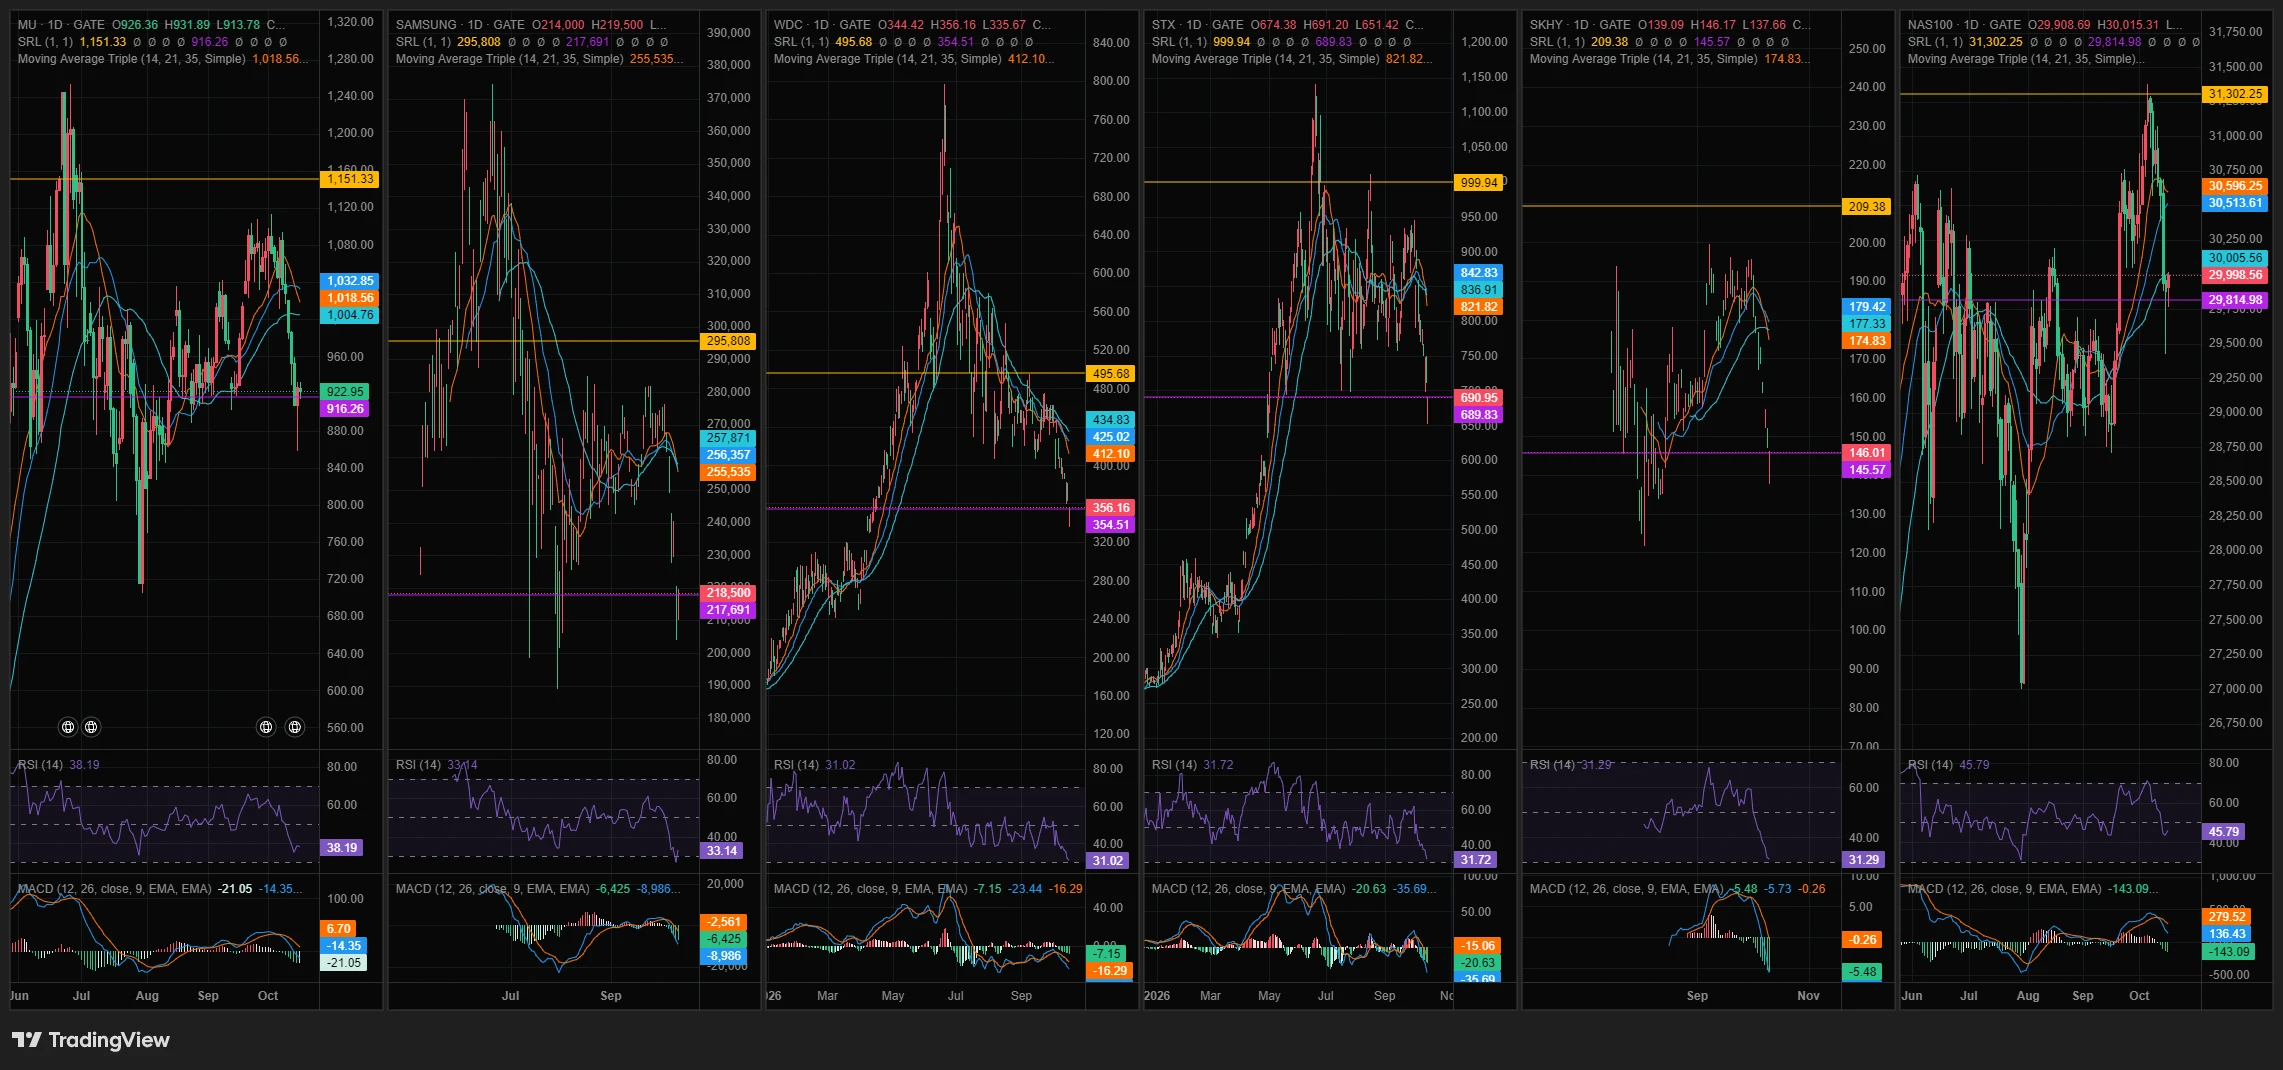2283x1070 pixels.
Task: Click the RSI 33.14 value label on SAMSUNG
Action: (x=721, y=851)
